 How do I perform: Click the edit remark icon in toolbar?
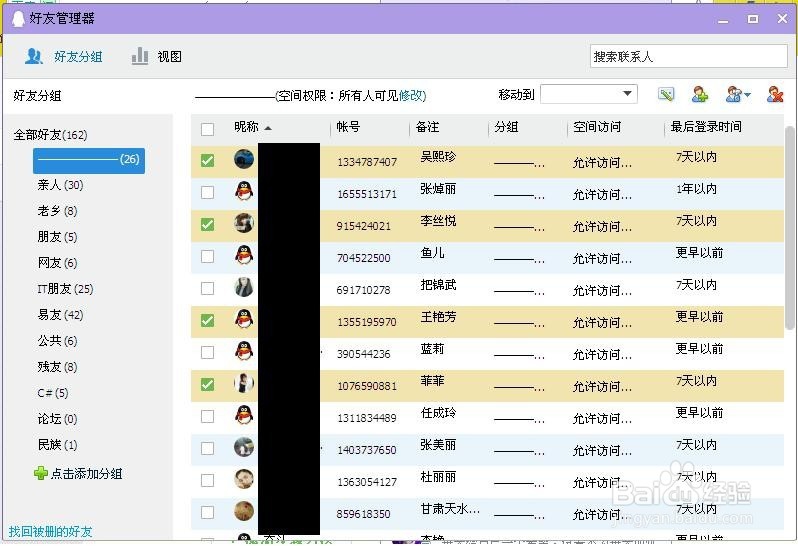pos(666,94)
